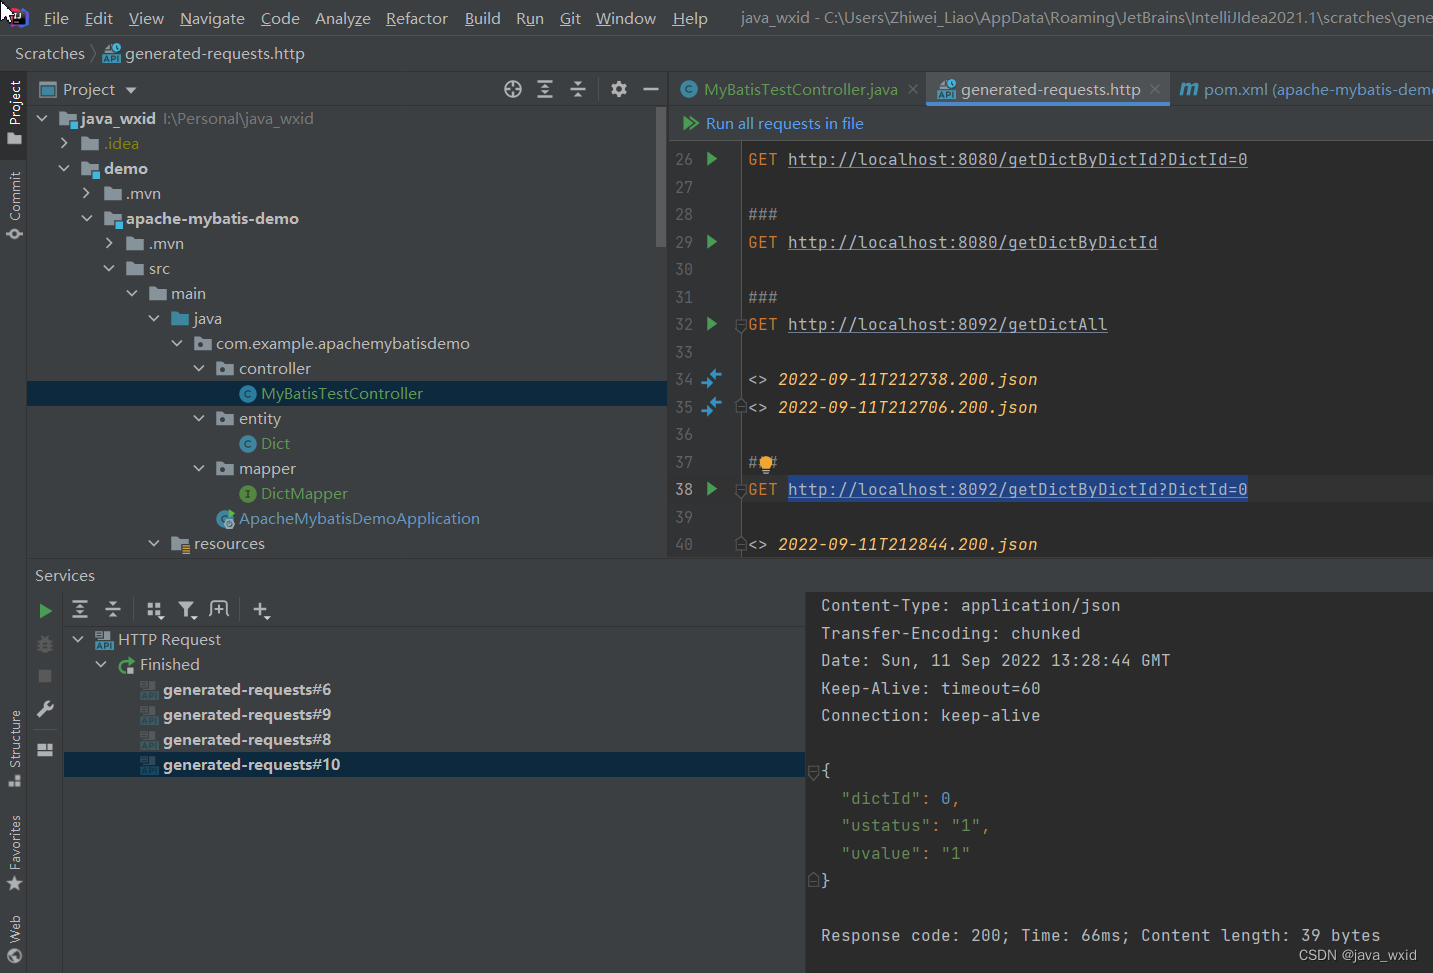Open the Structure tool window
Image resolution: width=1433 pixels, height=973 pixels.
coord(14,748)
